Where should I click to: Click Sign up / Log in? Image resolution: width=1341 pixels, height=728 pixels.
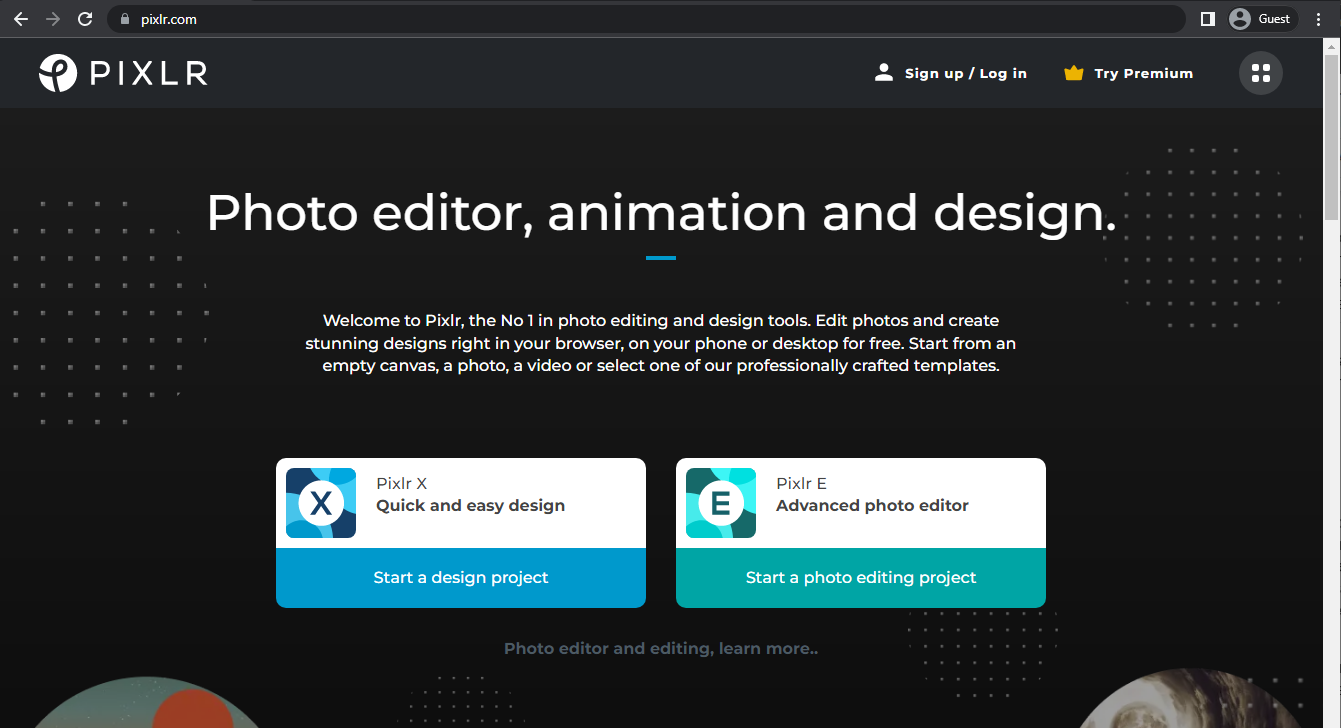[x=966, y=73]
